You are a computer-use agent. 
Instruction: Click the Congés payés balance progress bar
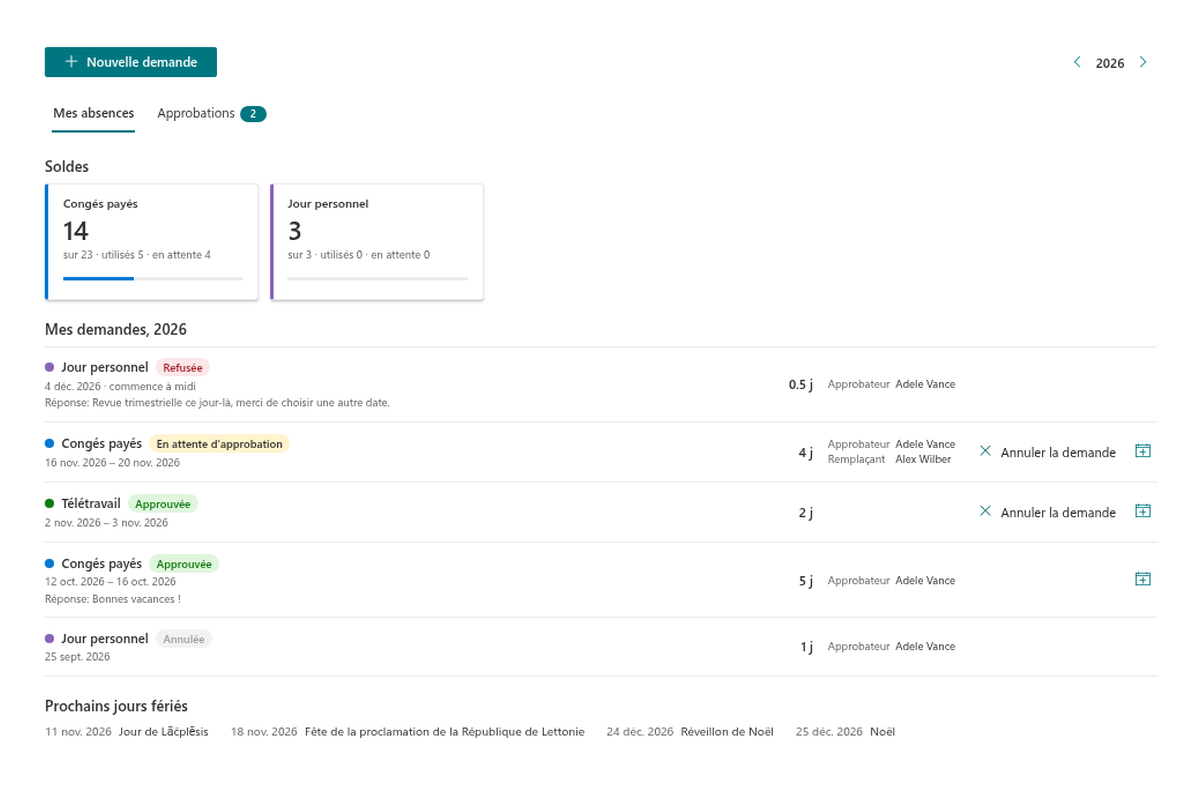point(153,278)
